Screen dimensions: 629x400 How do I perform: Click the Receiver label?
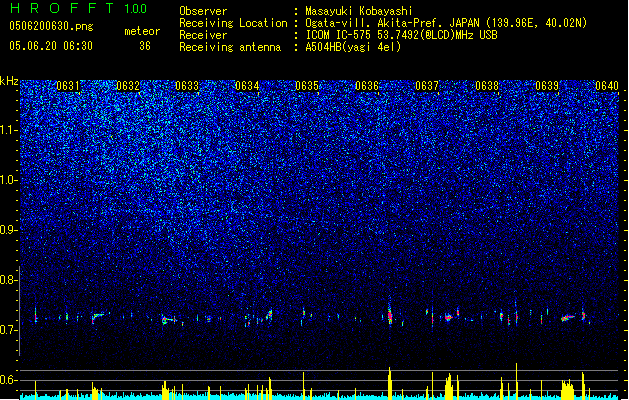point(203,35)
